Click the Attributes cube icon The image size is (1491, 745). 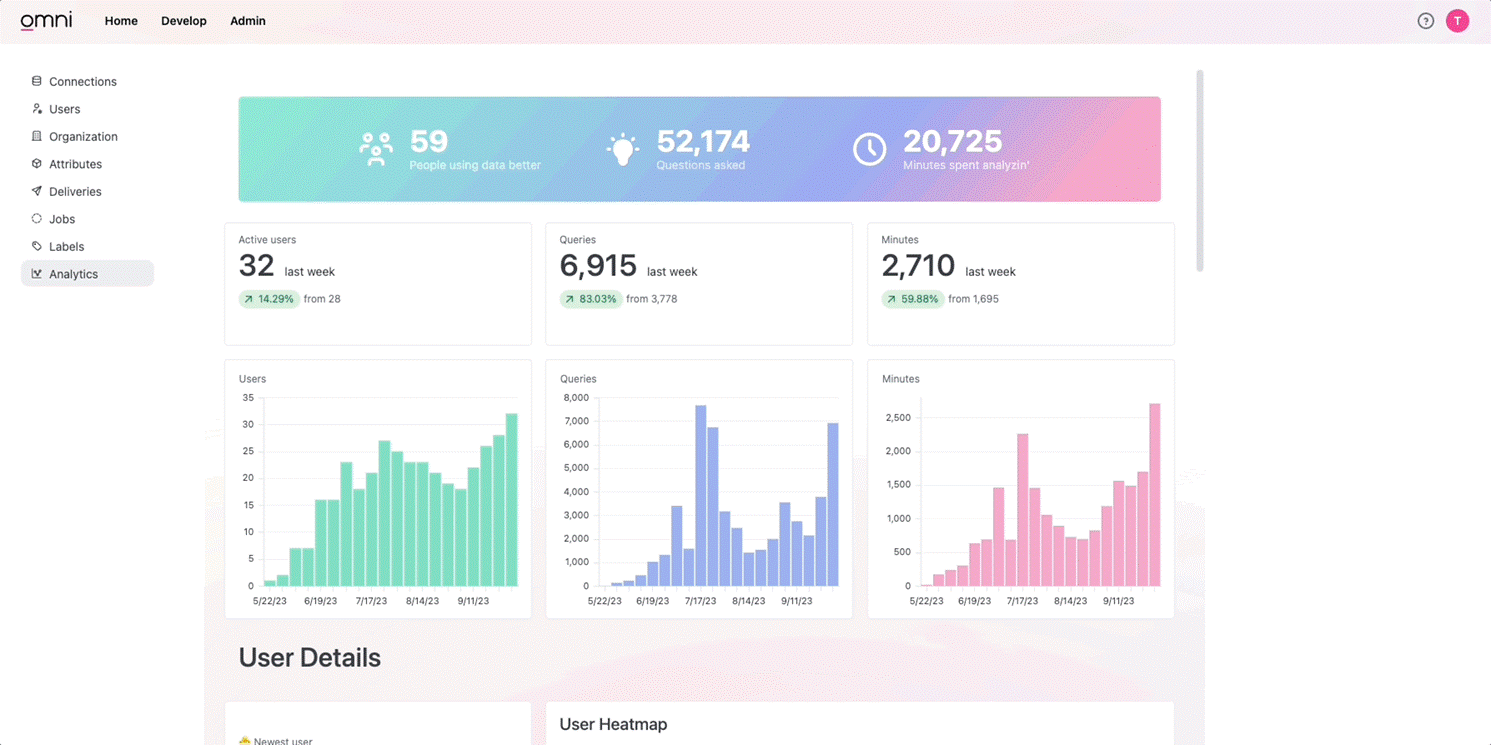point(37,164)
